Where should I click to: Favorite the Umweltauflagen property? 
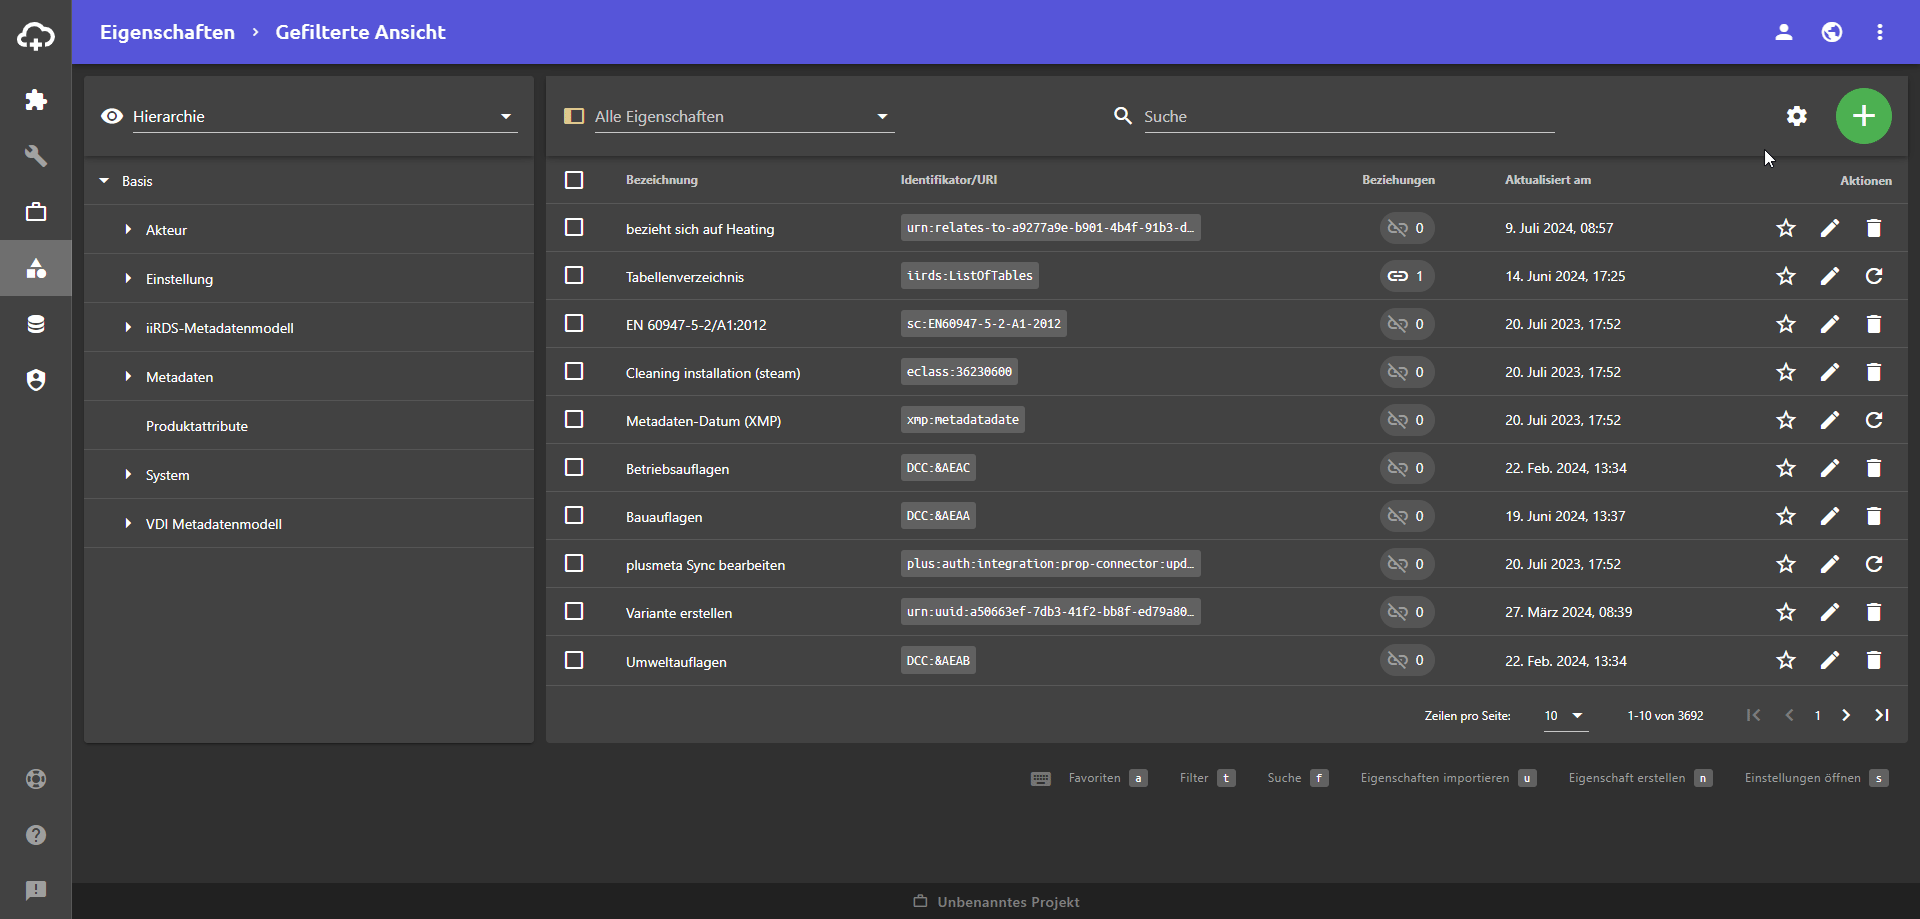(x=1786, y=660)
